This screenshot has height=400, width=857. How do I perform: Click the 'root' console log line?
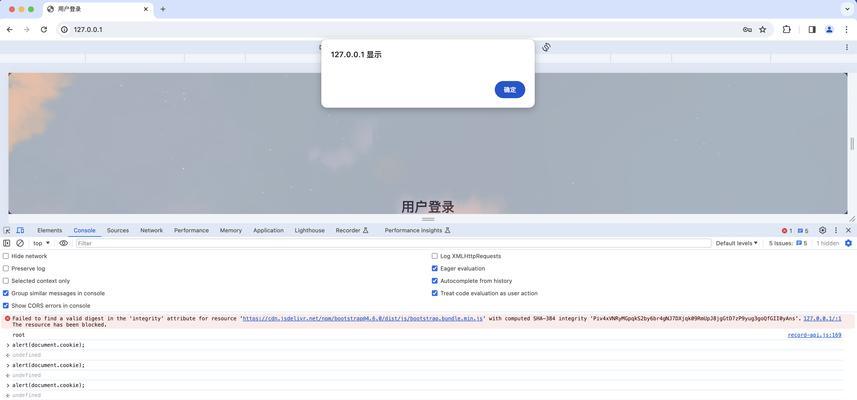tap(19, 335)
